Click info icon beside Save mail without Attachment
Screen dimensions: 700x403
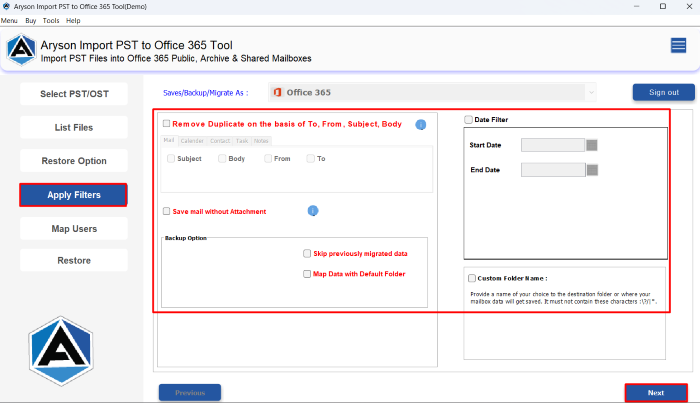[313, 211]
